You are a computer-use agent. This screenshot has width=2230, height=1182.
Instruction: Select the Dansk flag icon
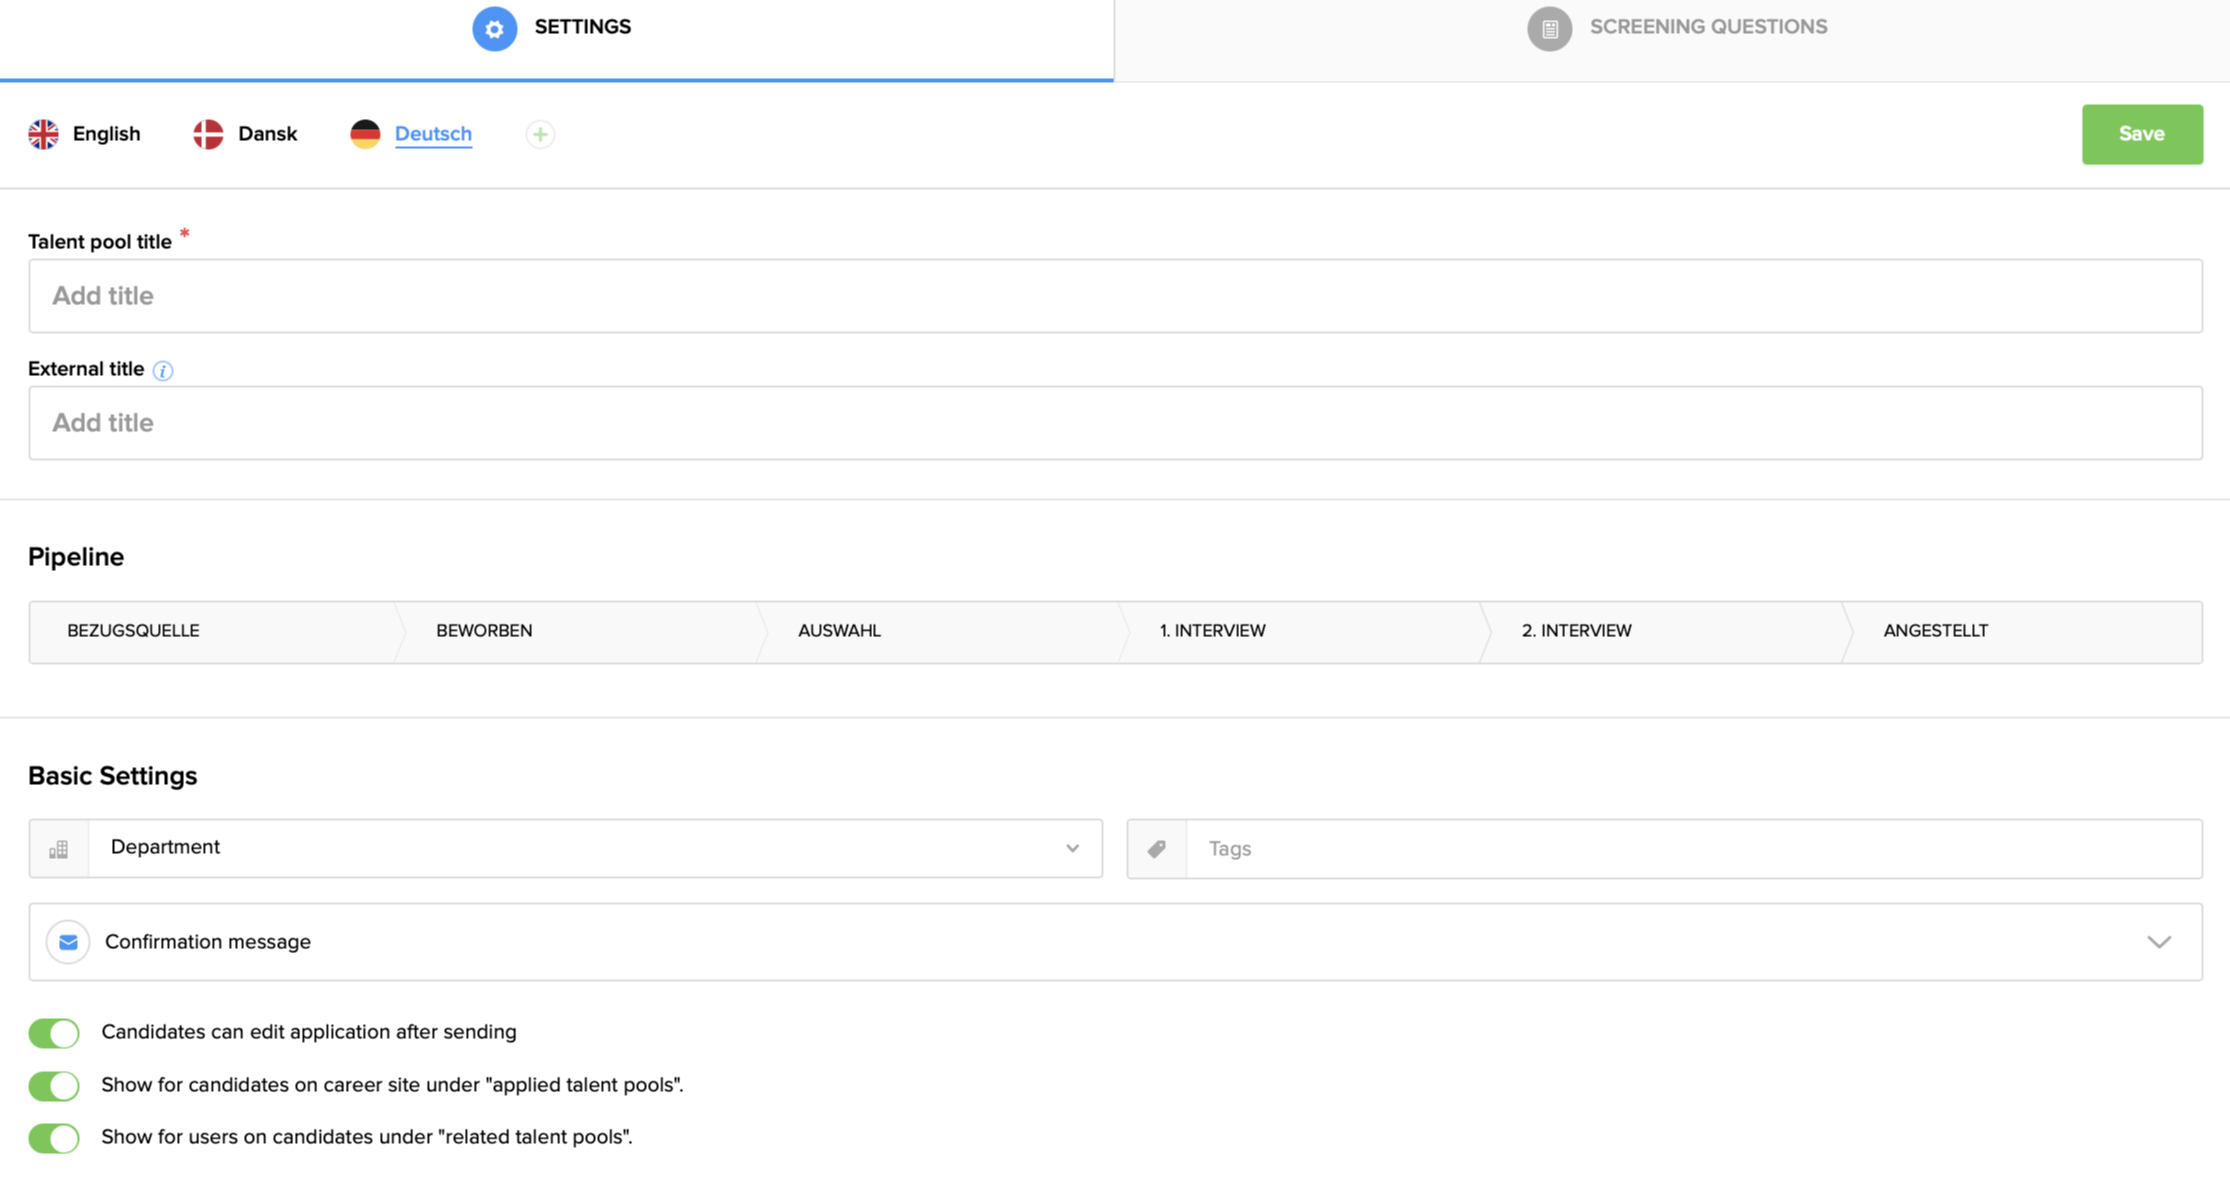tap(206, 133)
